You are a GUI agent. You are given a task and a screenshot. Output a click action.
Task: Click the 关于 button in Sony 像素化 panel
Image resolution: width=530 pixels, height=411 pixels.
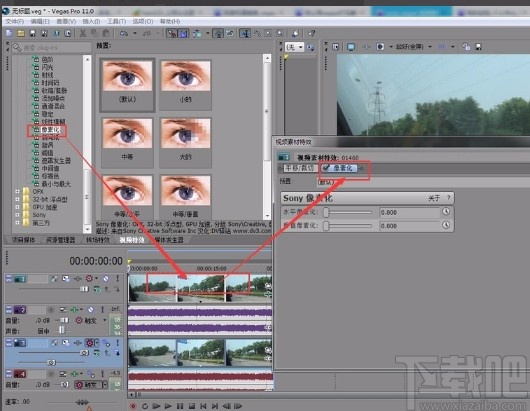point(434,198)
